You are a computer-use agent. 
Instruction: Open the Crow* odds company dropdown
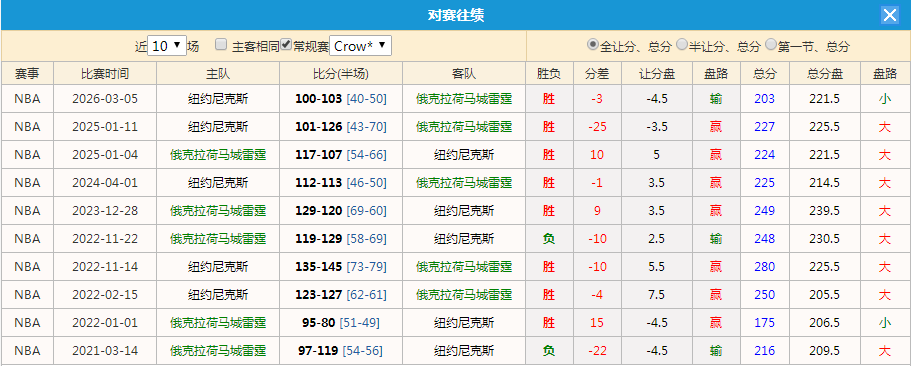pos(360,46)
